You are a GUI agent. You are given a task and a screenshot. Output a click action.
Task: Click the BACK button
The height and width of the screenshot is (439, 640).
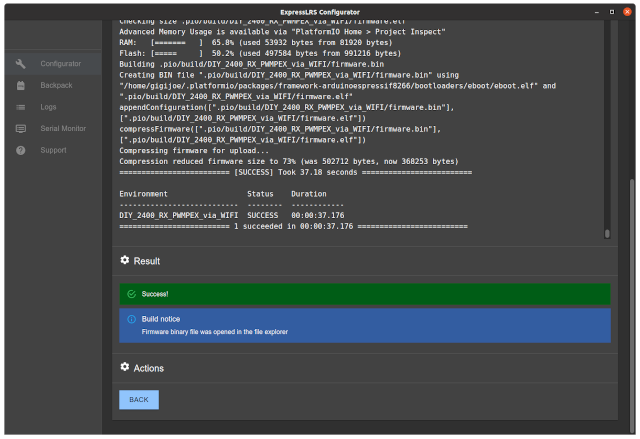(139, 399)
